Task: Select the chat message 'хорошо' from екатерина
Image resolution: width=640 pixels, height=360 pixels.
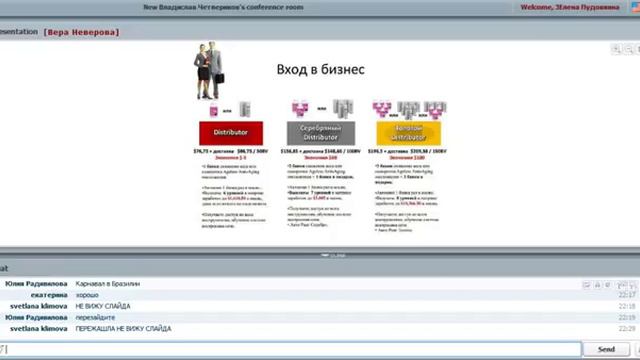Action: coord(87,295)
